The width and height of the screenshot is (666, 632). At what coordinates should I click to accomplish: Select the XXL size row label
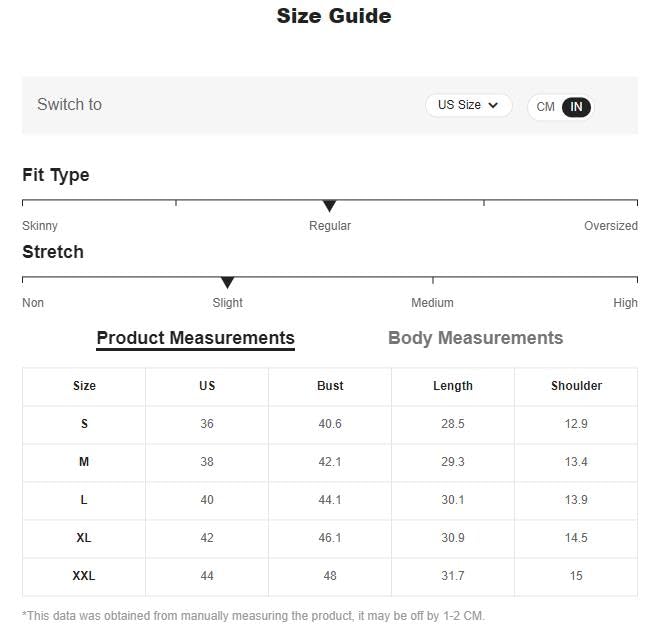pos(84,576)
